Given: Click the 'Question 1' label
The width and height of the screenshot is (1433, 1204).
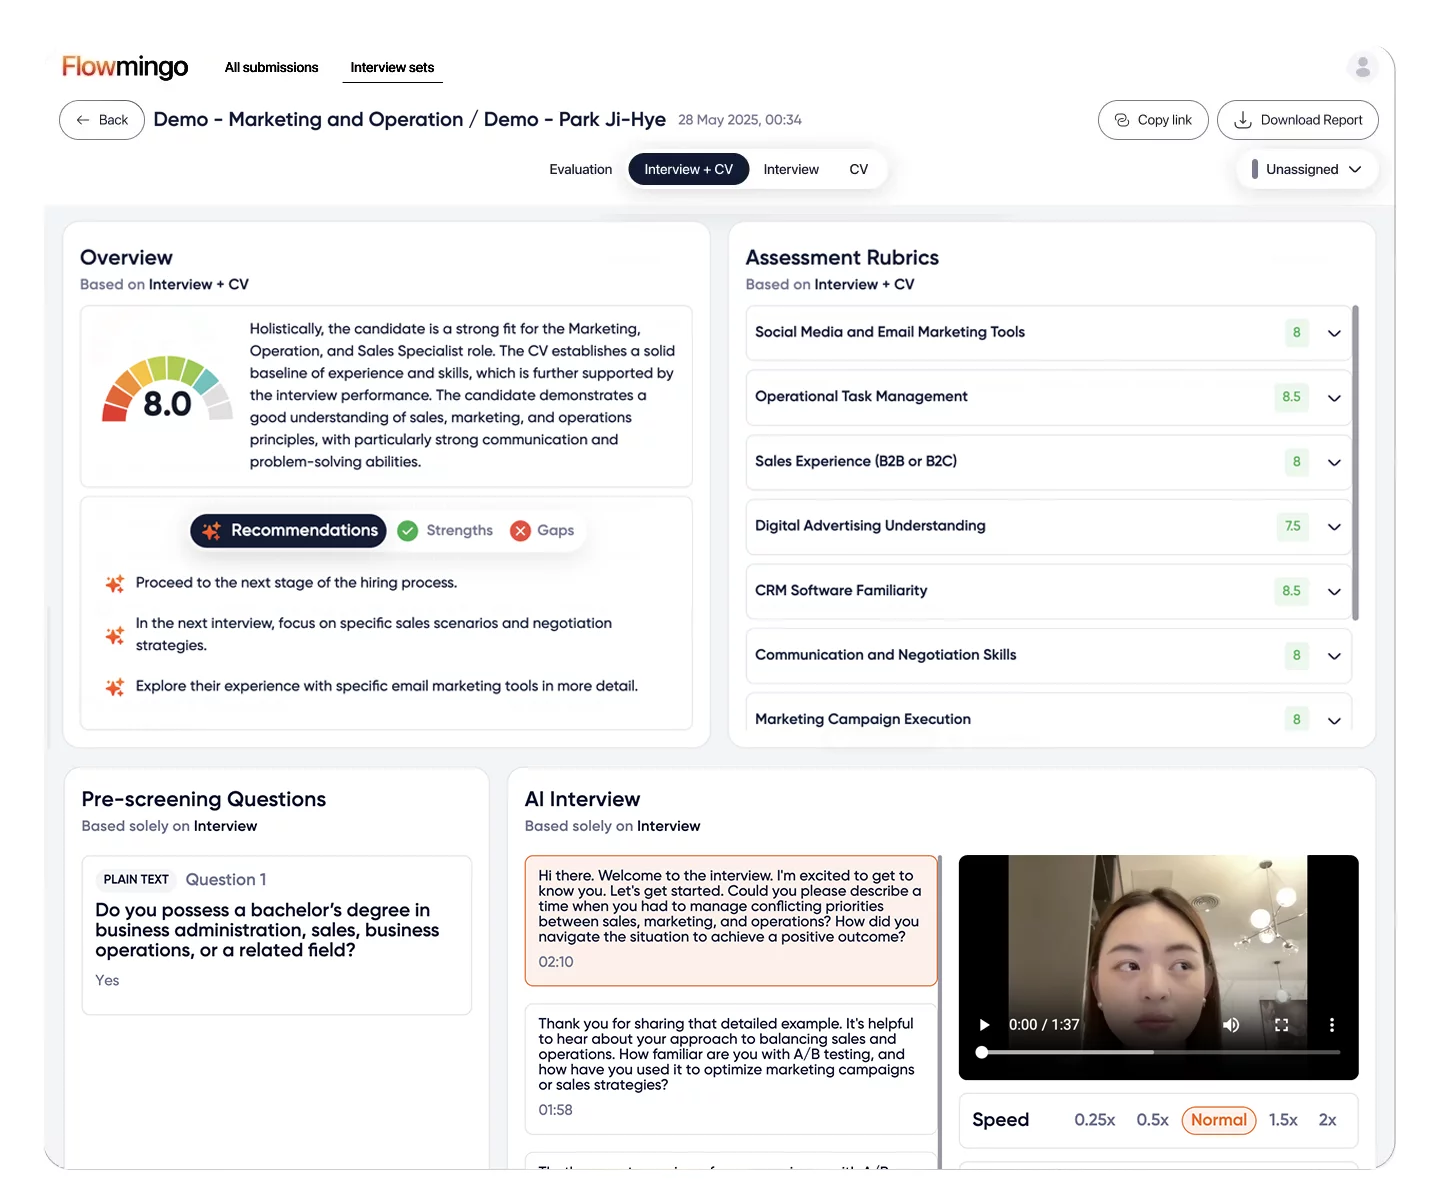Looking at the screenshot, I should pos(226,880).
